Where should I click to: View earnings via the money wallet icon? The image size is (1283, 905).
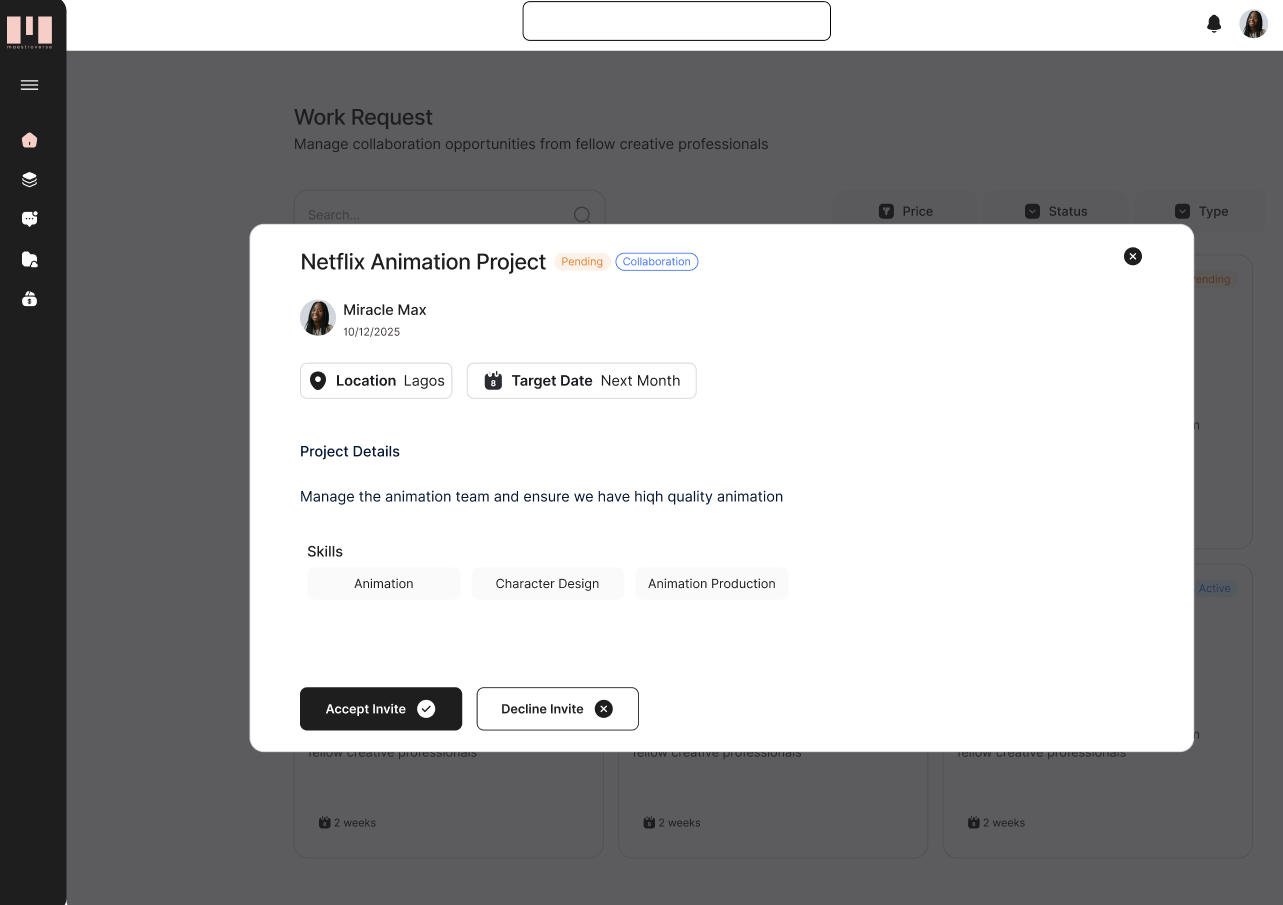[29, 298]
